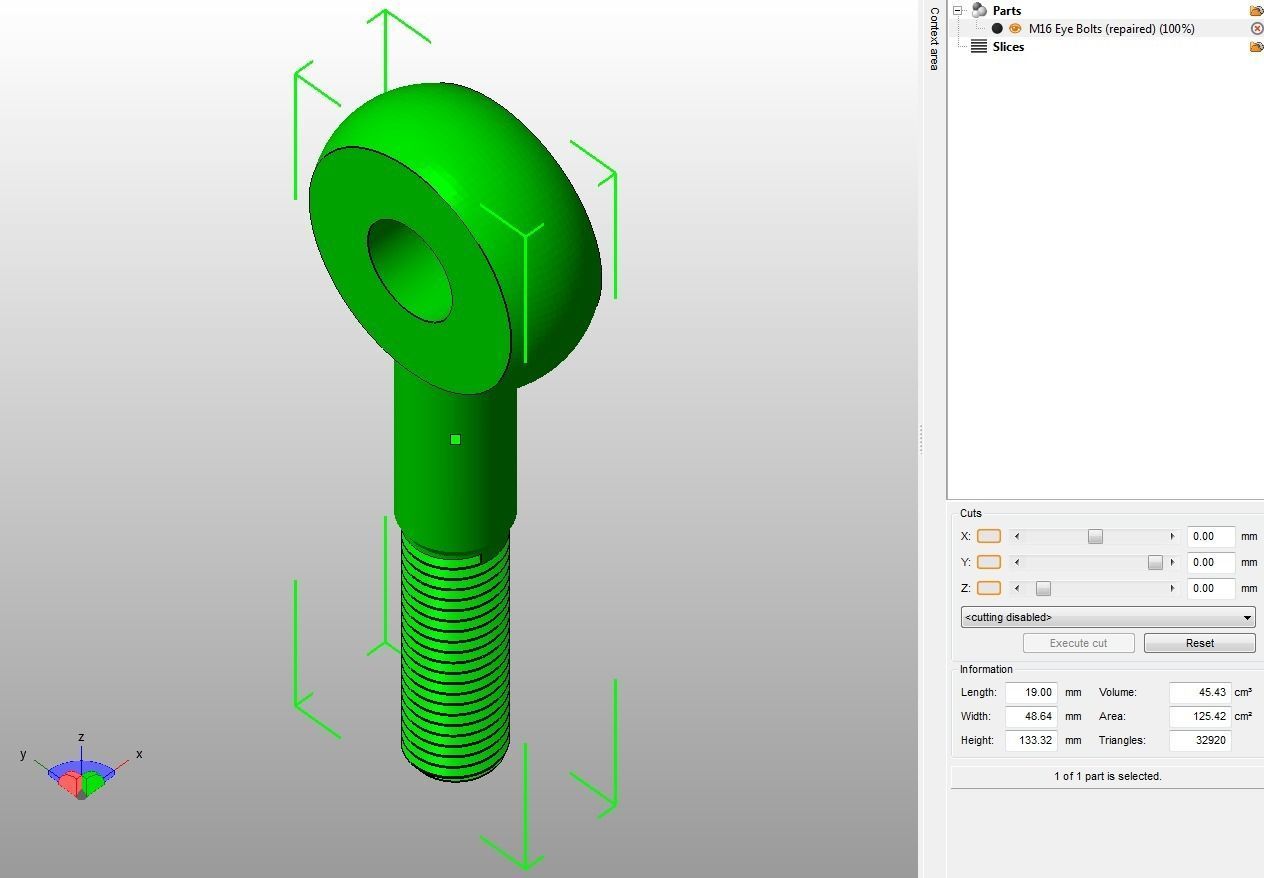Collapse the Parts tree node

(x=957, y=10)
